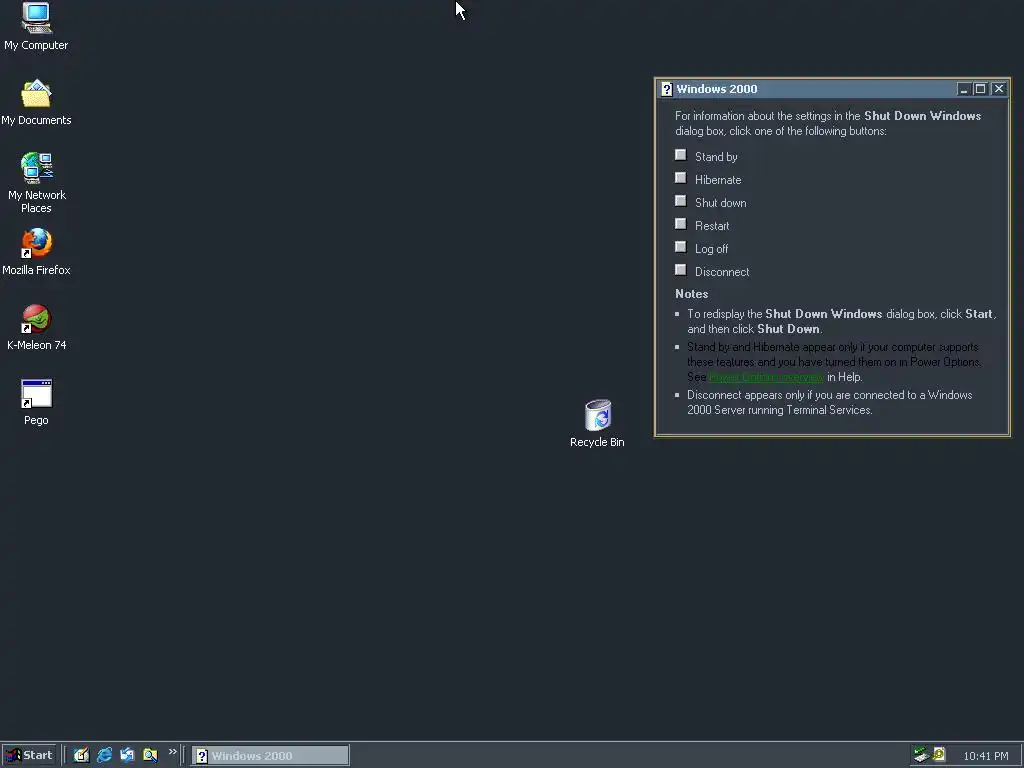
Task: Maximize the Windows 2000 help window
Action: (980, 89)
